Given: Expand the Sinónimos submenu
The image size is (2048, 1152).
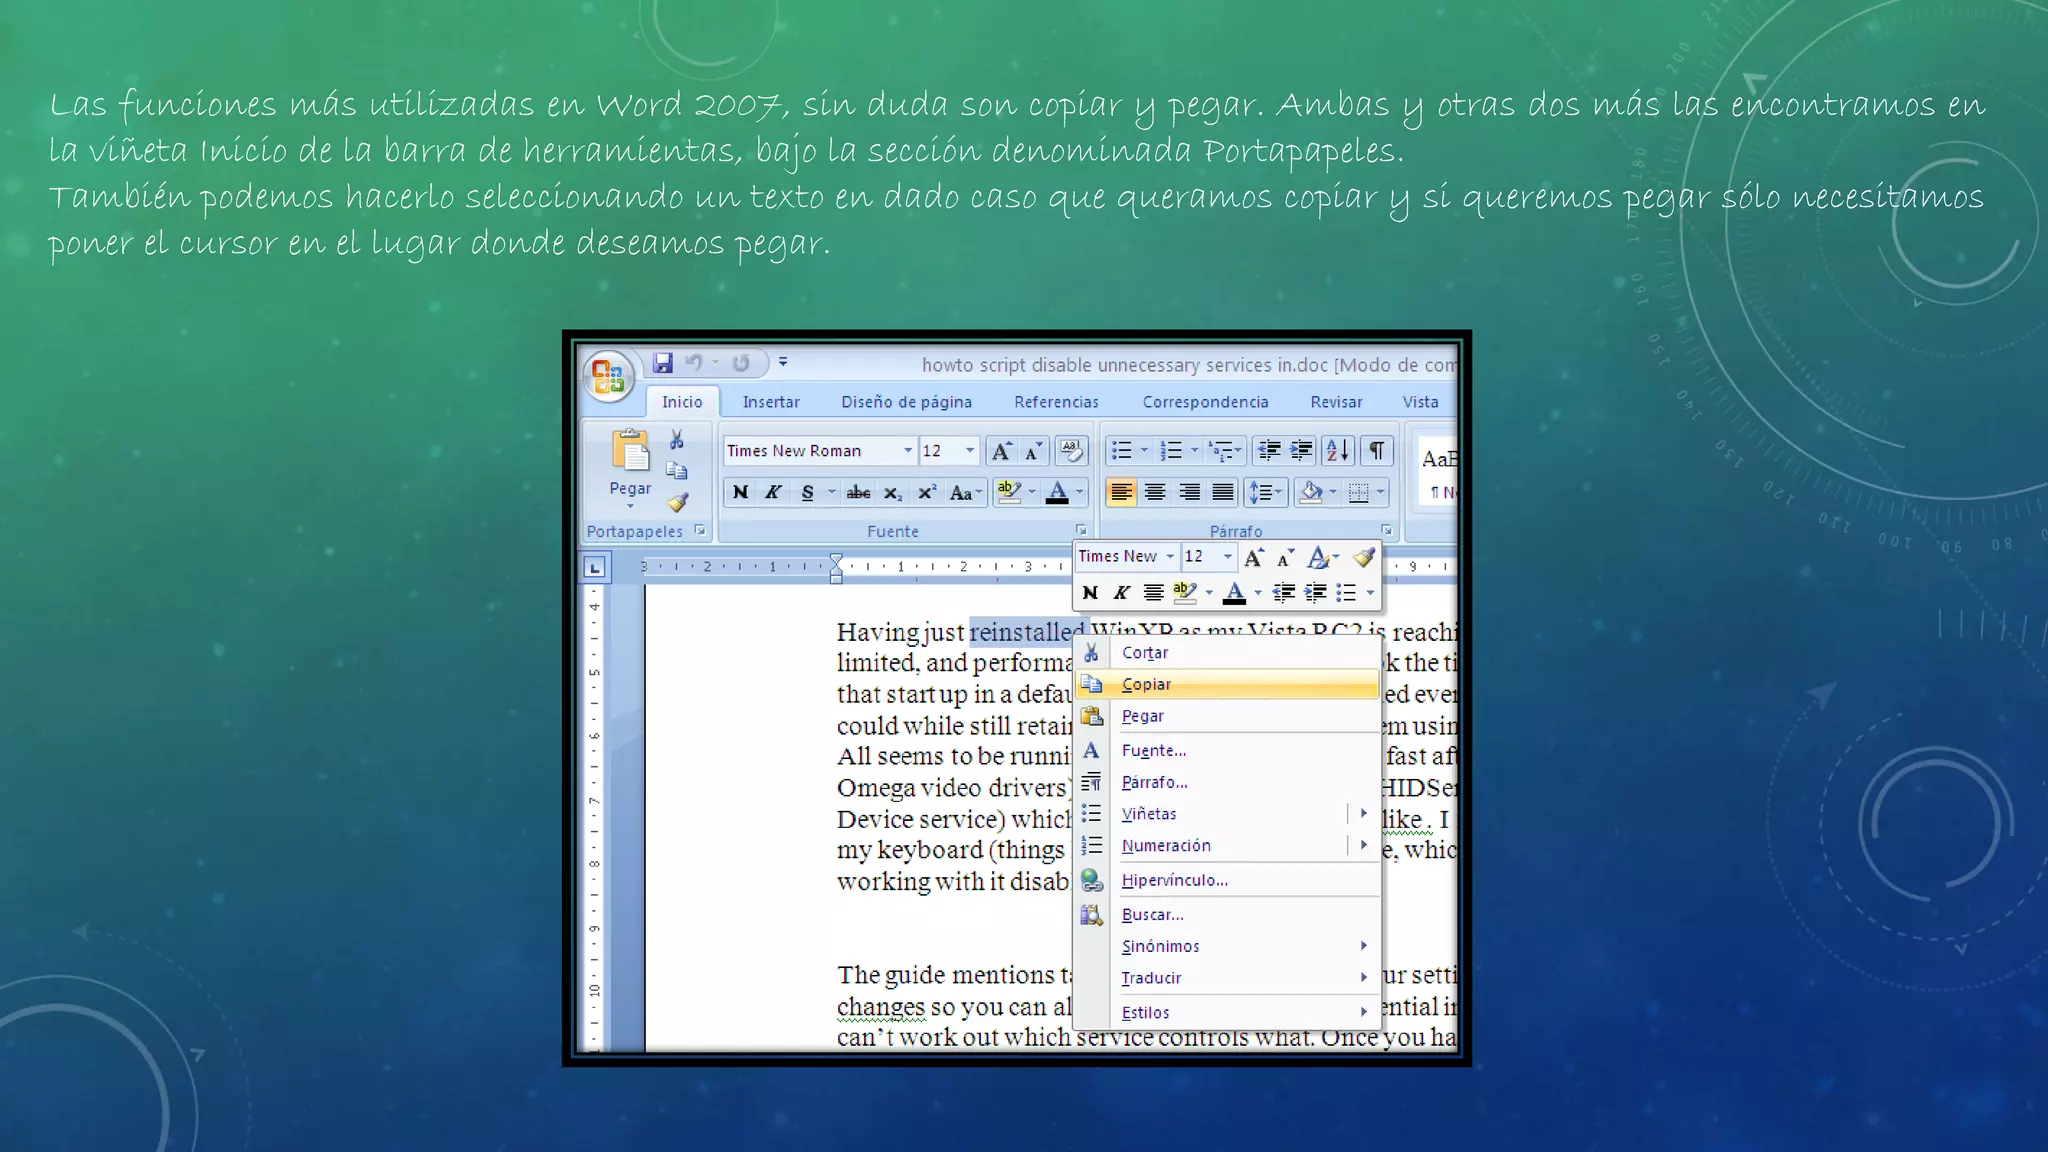Looking at the screenshot, I should point(1228,947).
